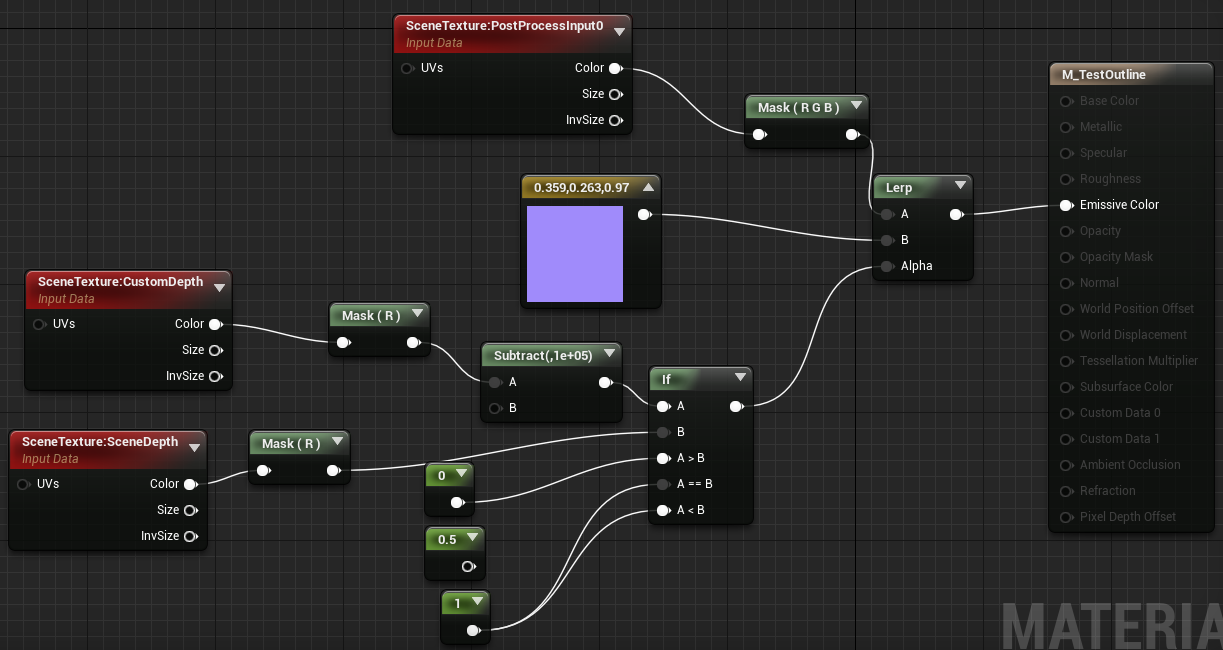
Task: Expand the If node preview arrow
Action: [x=740, y=378]
